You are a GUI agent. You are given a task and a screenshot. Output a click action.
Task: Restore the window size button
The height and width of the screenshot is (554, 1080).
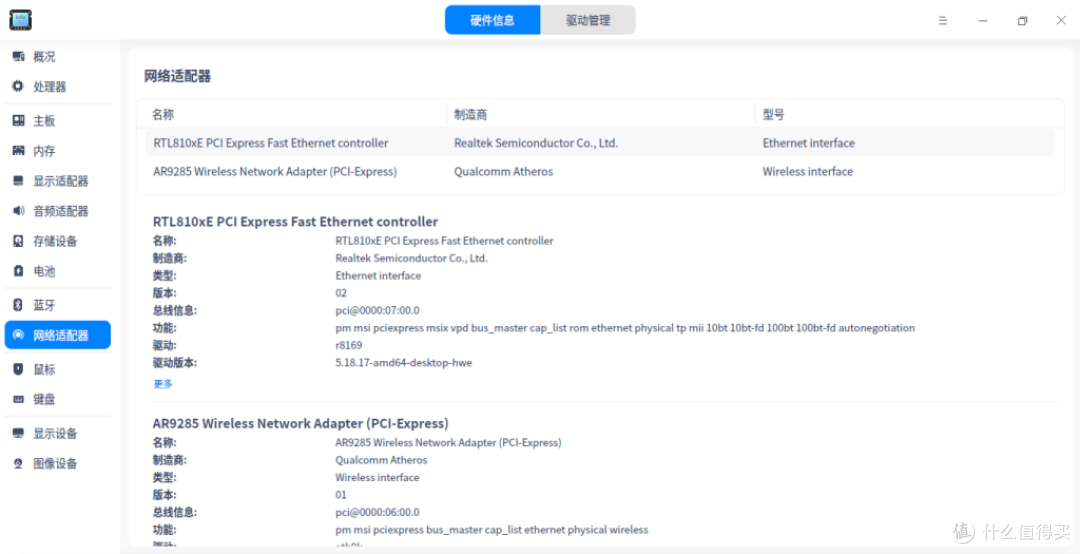click(1022, 21)
